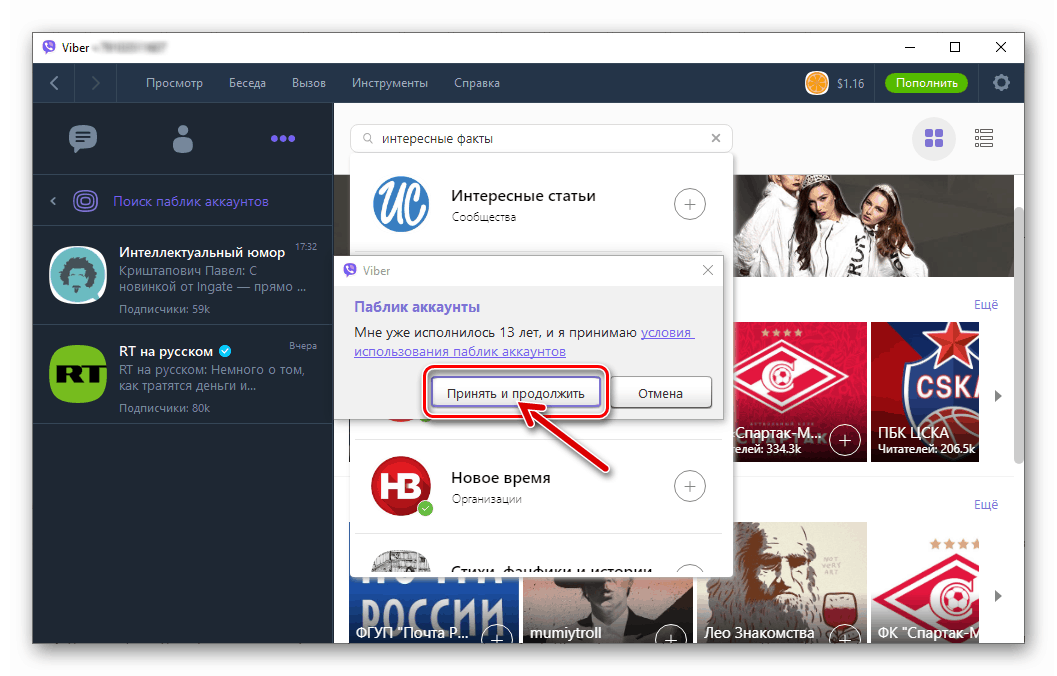Clear search query with the X icon
Viewport: 1057px width, 676px height.
[x=716, y=138]
